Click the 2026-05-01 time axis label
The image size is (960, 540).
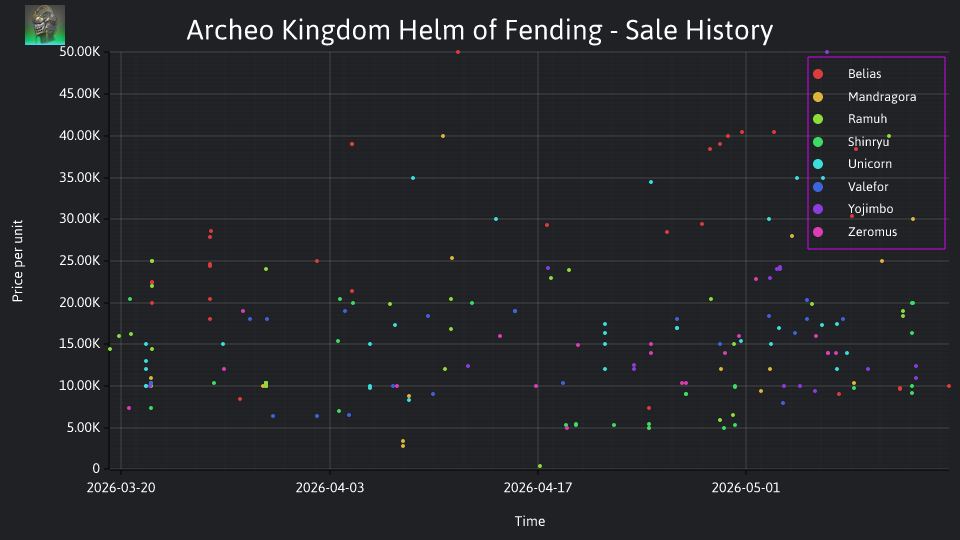tap(746, 488)
